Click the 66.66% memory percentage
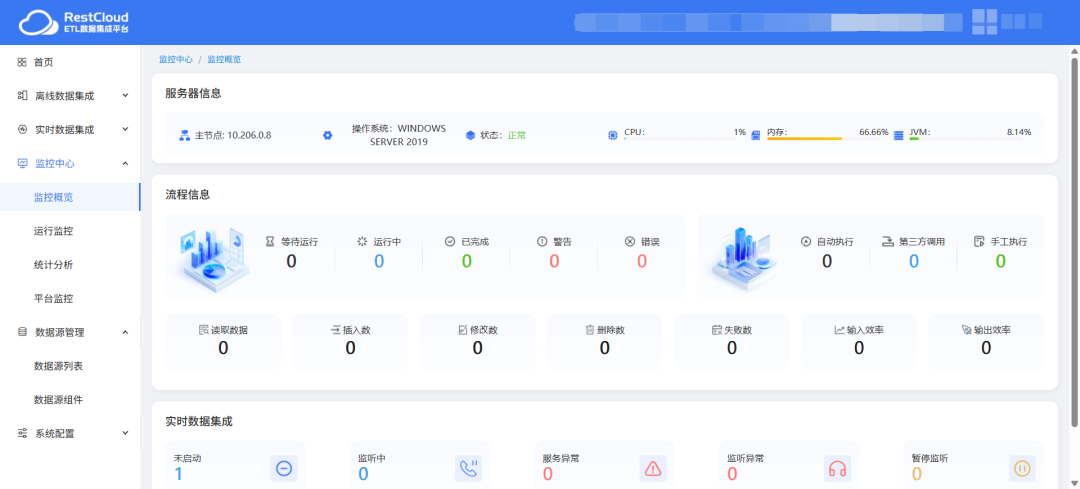The width and height of the screenshot is (1080, 489). (x=873, y=132)
